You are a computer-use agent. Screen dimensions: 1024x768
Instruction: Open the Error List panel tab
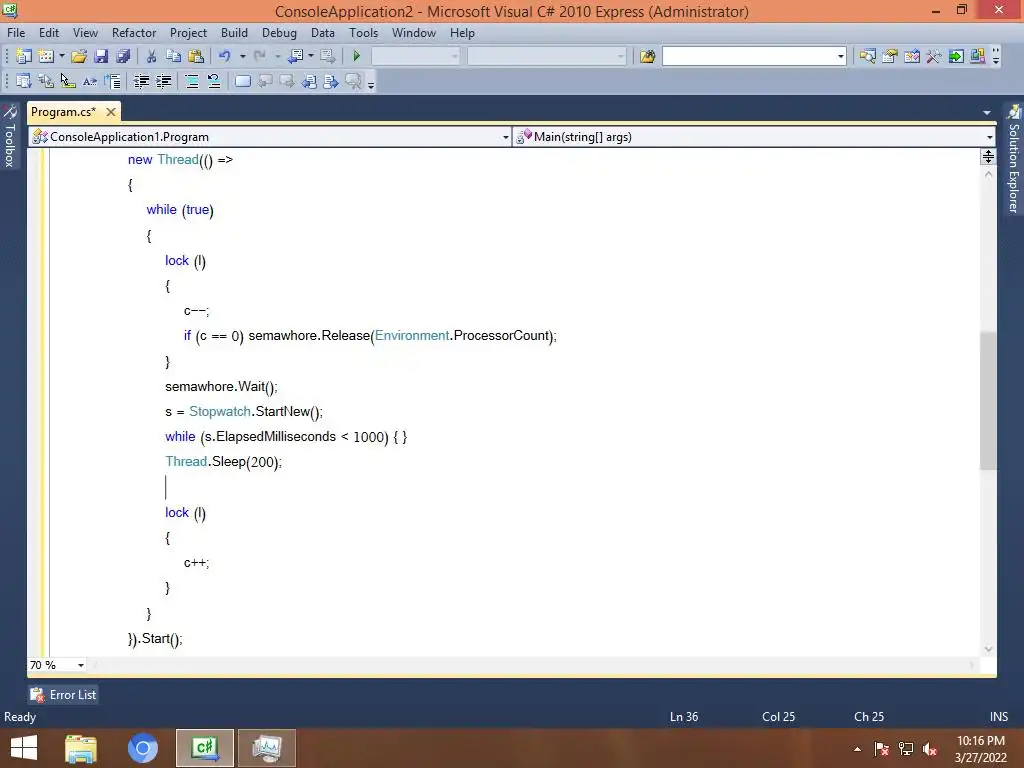coord(63,695)
